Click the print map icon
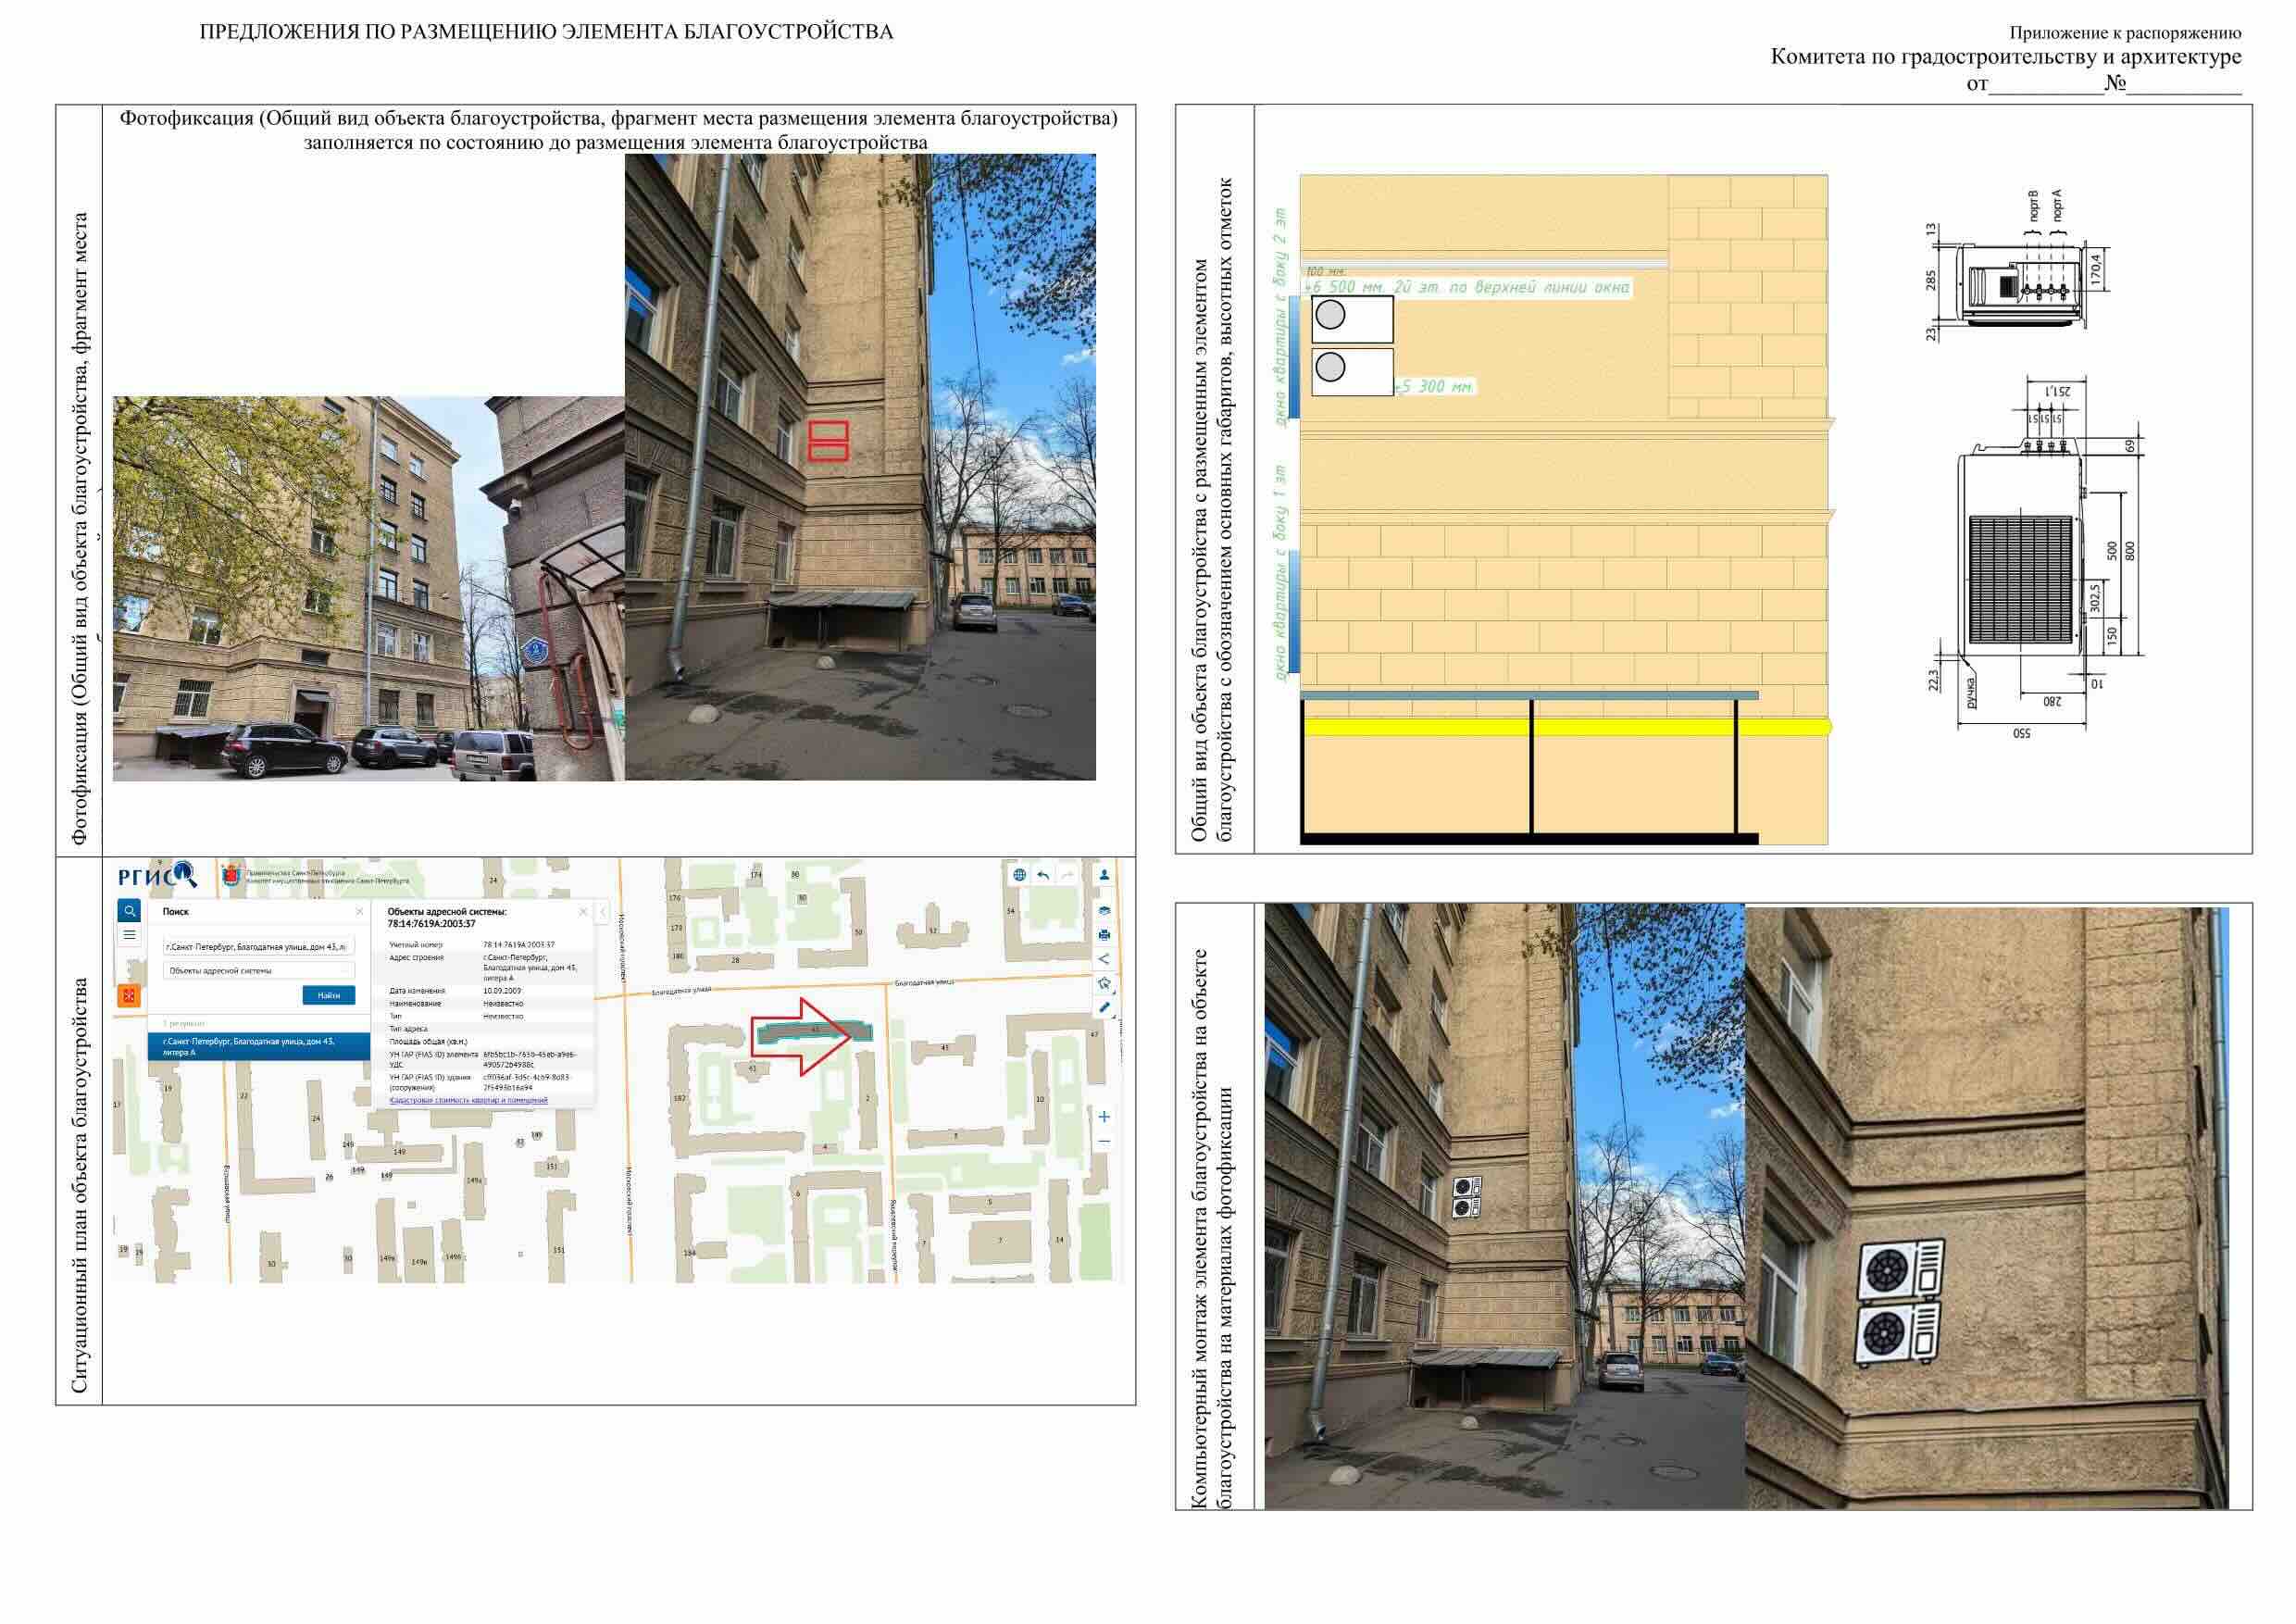The height and width of the screenshot is (1624, 2296). 1104,935
